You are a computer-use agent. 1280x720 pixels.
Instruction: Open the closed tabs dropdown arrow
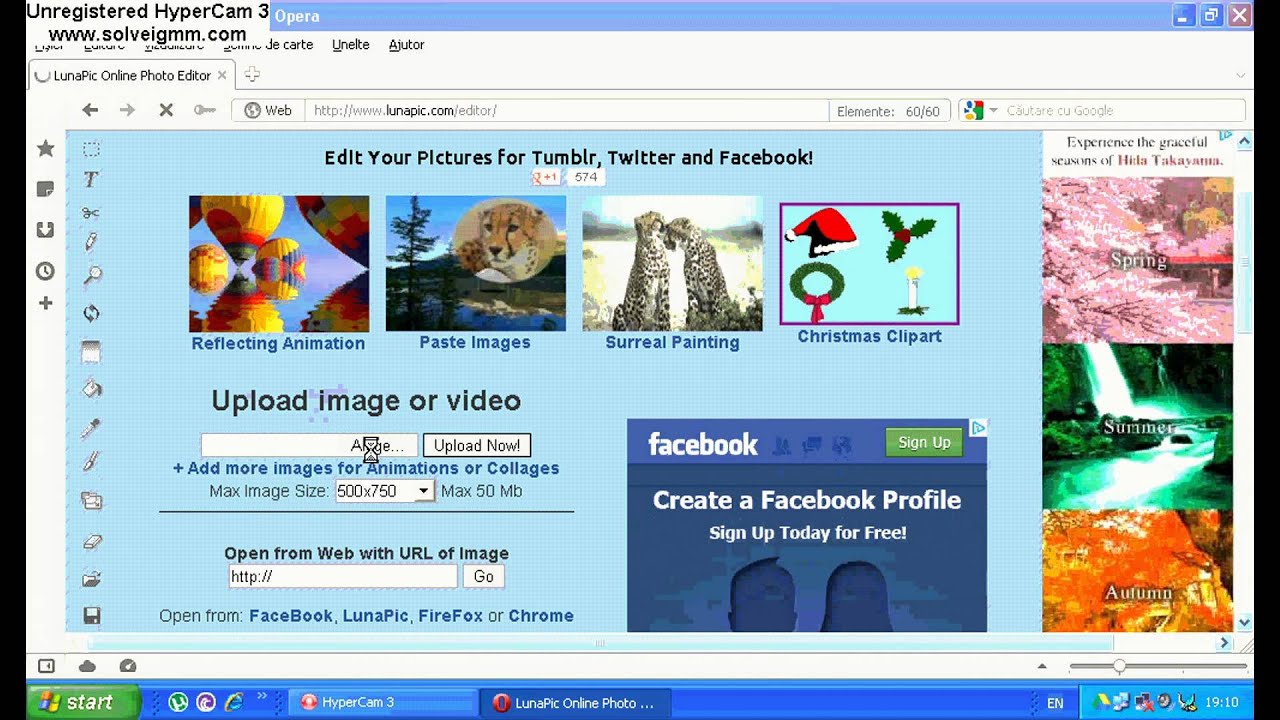(1241, 76)
